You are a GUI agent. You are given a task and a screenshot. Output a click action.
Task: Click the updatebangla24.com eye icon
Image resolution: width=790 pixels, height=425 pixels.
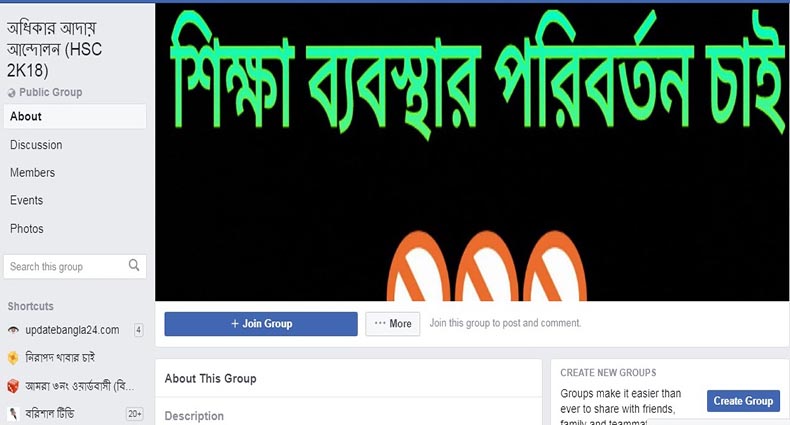pos(13,330)
